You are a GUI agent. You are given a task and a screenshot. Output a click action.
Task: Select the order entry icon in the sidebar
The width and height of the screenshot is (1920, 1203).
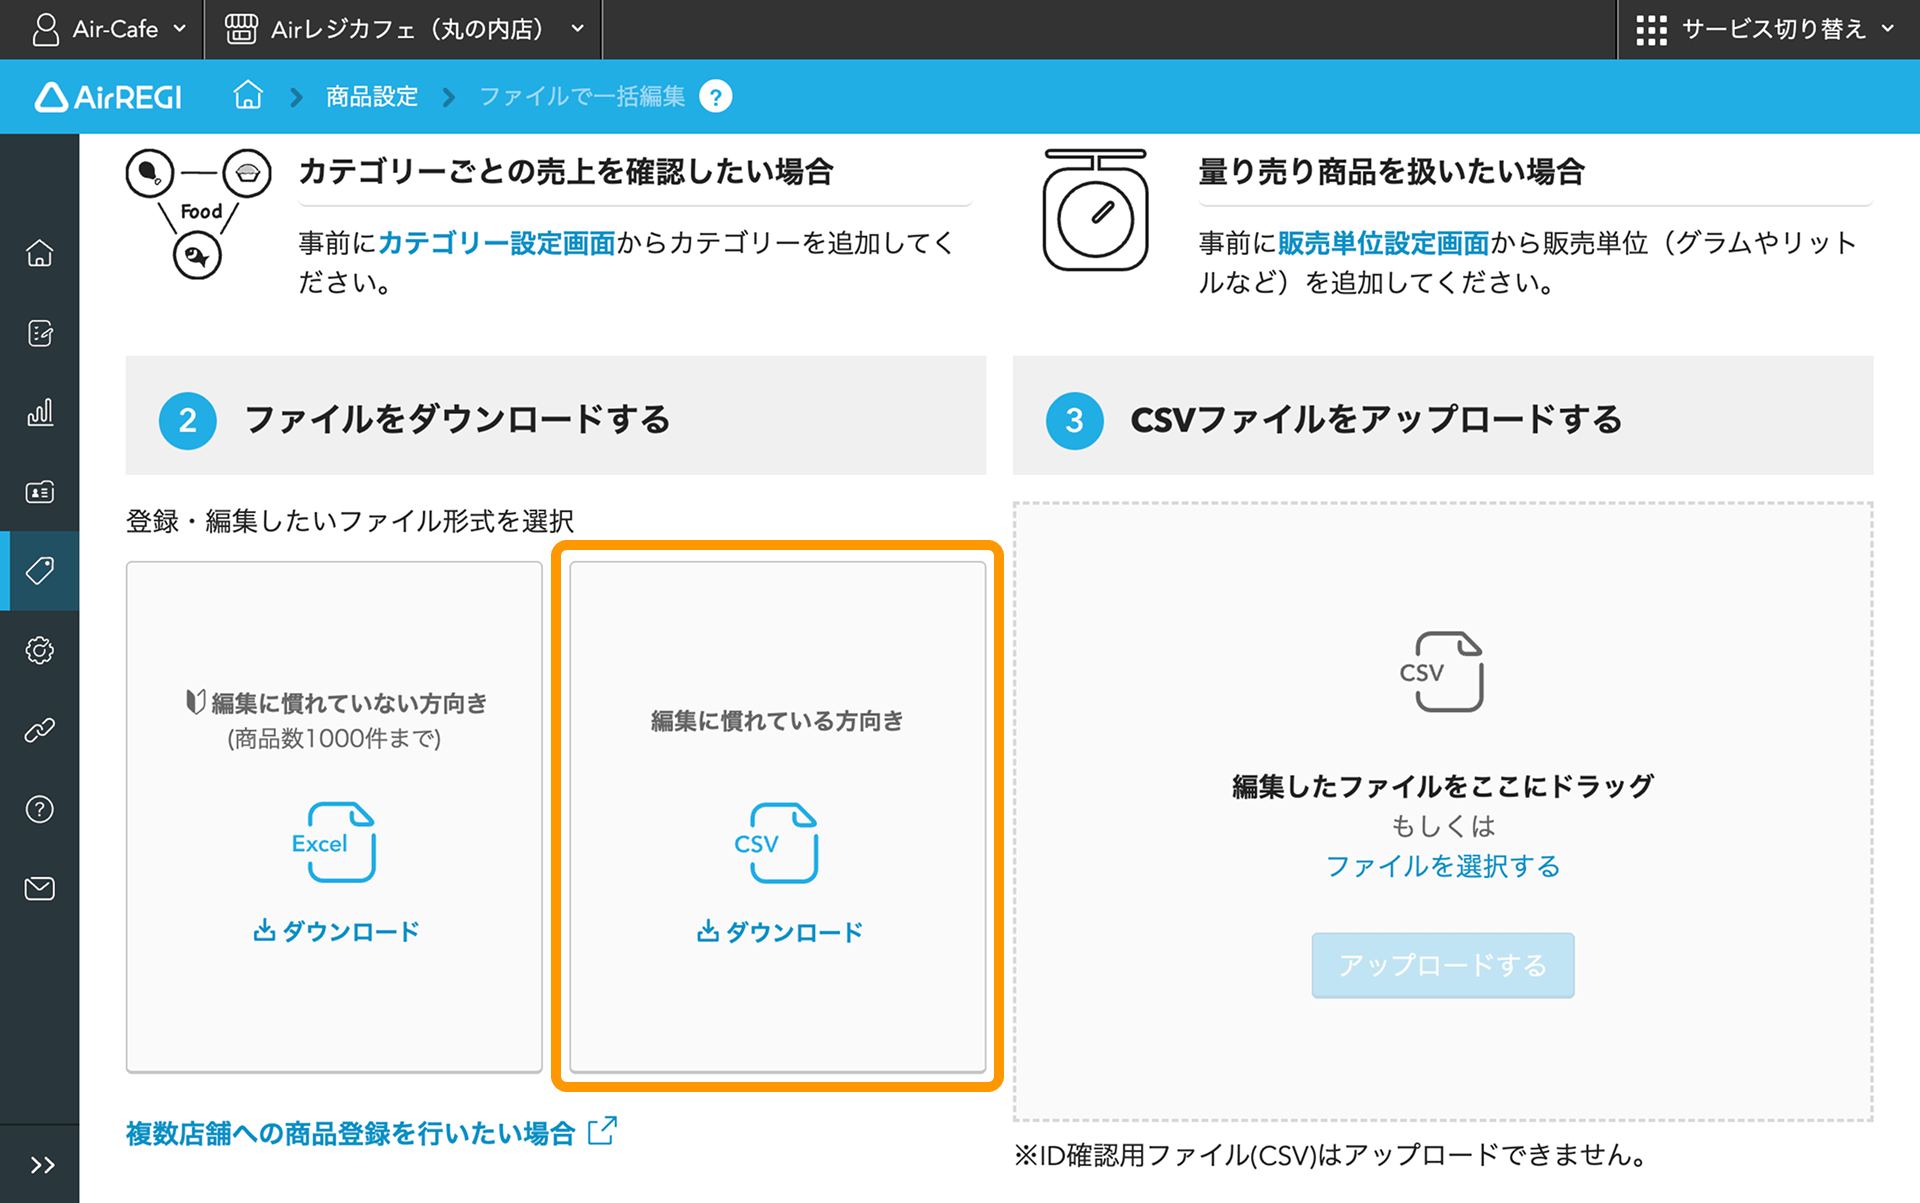(39, 333)
